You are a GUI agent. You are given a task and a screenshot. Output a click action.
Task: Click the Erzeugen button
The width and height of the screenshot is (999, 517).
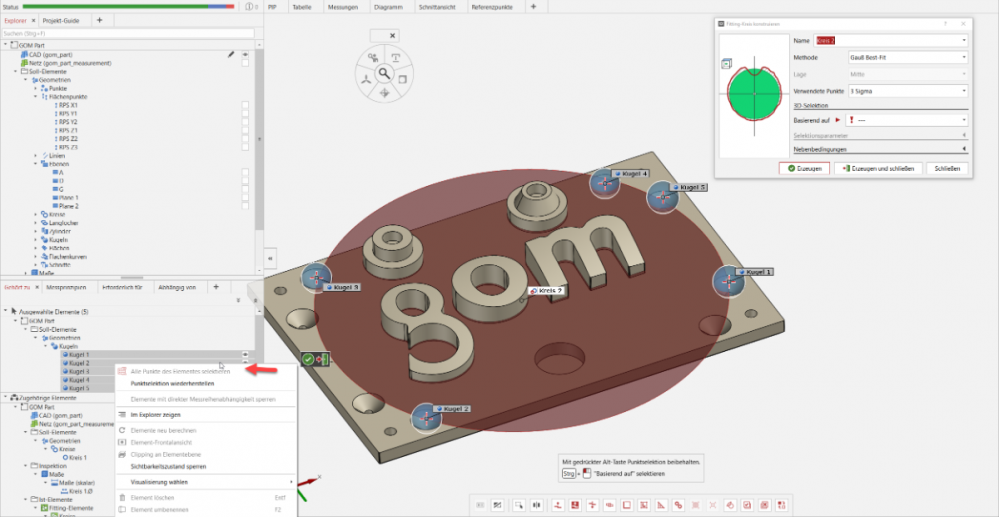click(x=805, y=168)
